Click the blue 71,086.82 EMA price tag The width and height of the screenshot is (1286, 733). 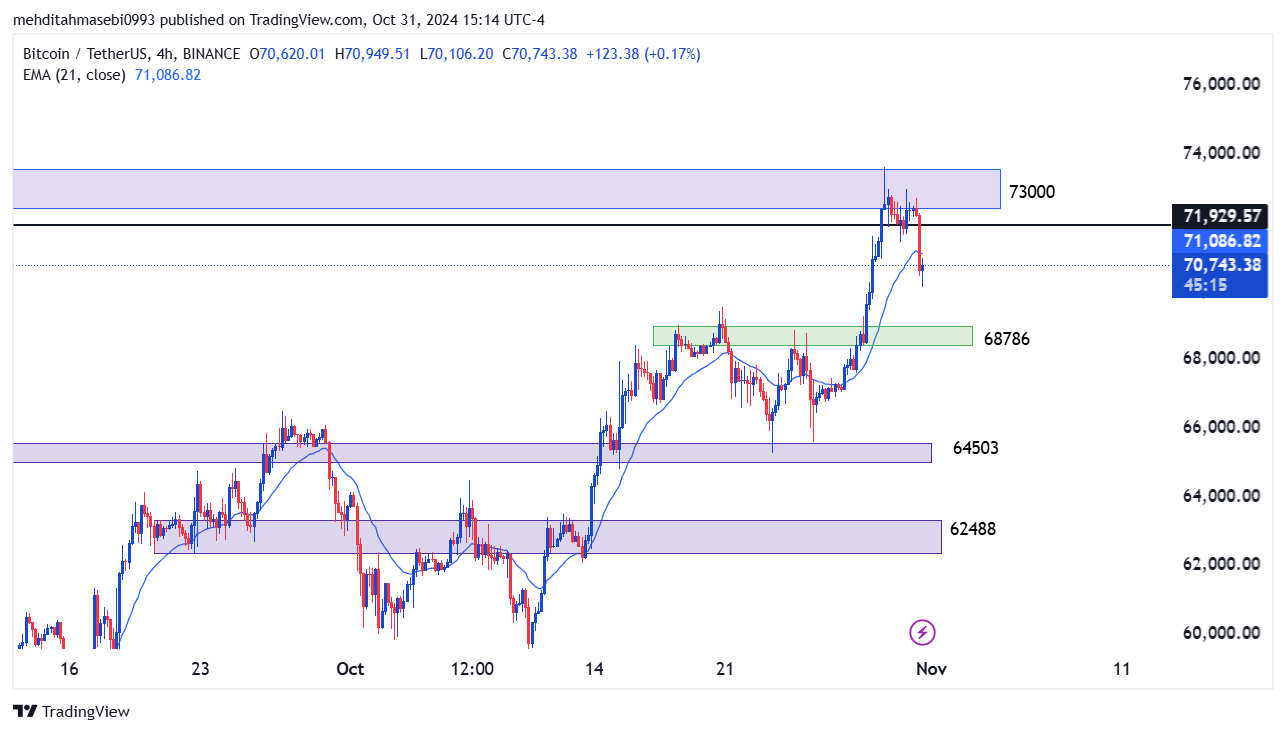point(1219,241)
